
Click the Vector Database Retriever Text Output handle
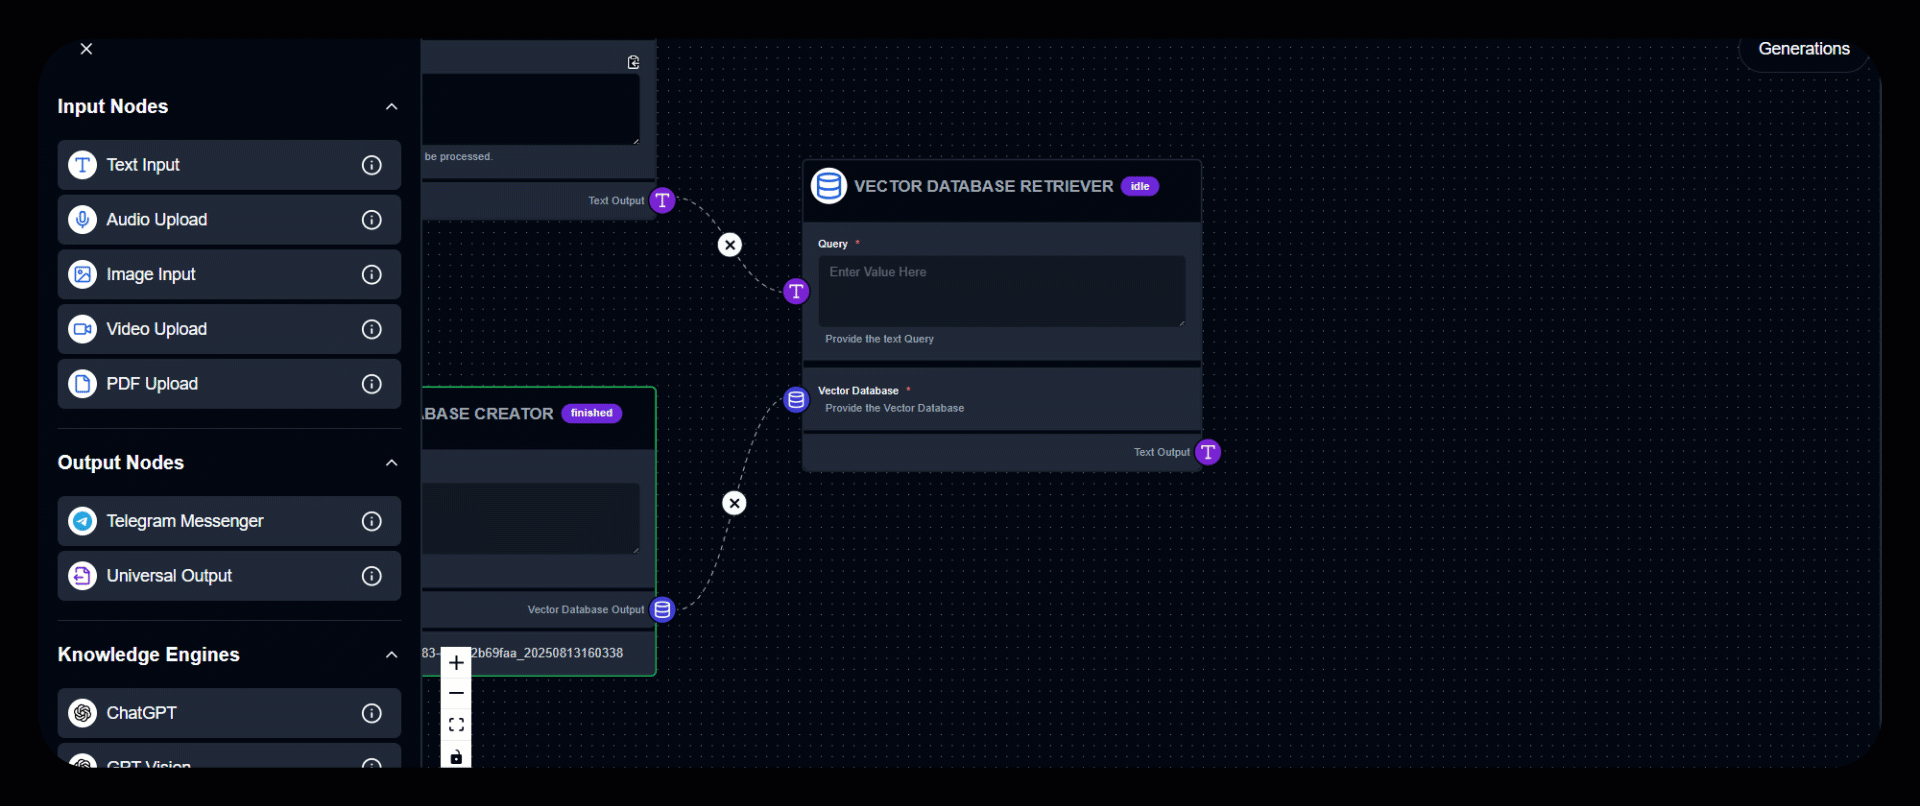pos(1208,452)
